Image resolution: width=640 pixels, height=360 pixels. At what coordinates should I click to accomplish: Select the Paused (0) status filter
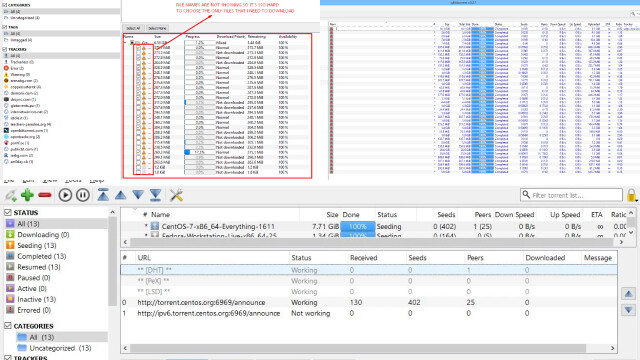pyautogui.click(x=56, y=278)
